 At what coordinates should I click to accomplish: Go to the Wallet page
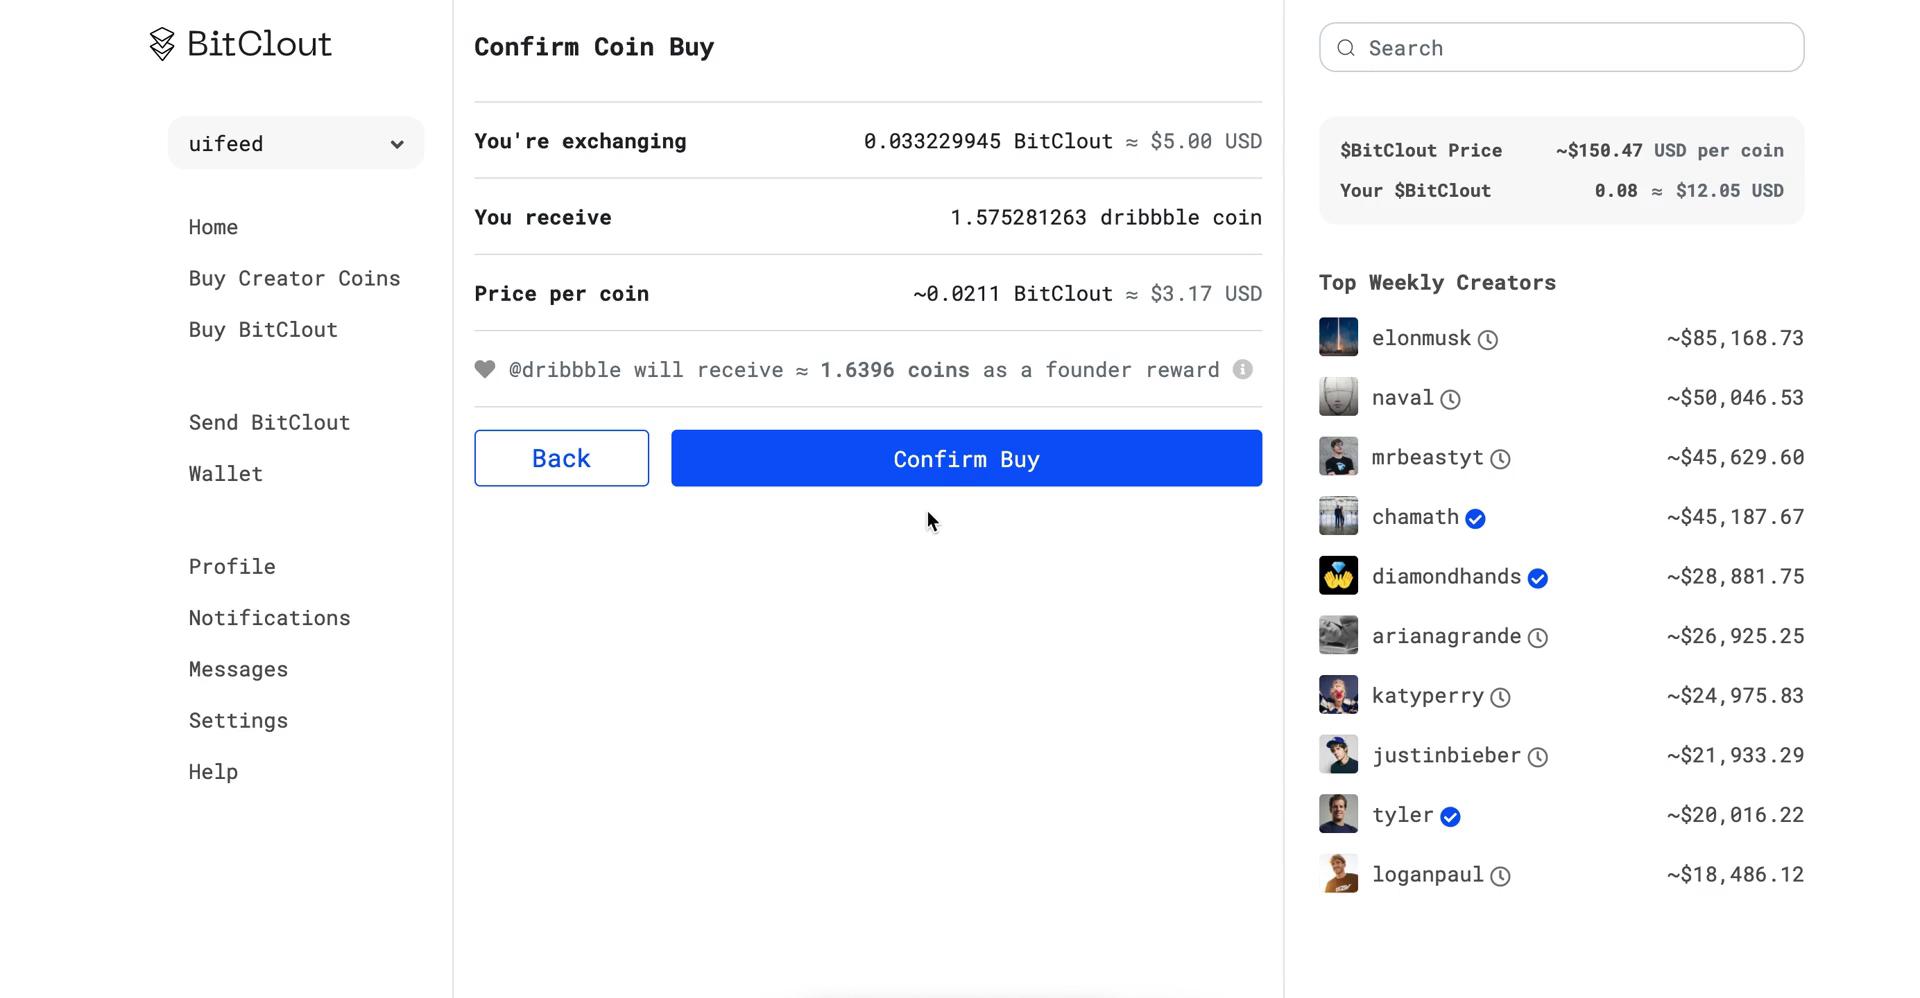tap(225, 474)
